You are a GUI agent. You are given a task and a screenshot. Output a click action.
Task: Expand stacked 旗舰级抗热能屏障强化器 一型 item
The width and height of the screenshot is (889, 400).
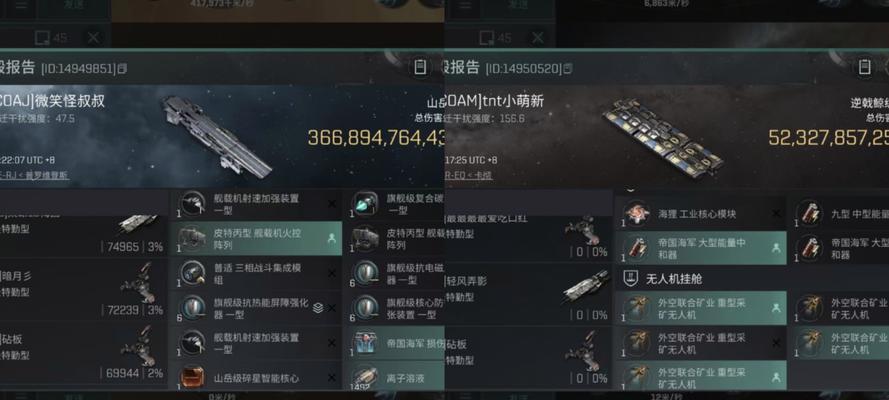318,308
